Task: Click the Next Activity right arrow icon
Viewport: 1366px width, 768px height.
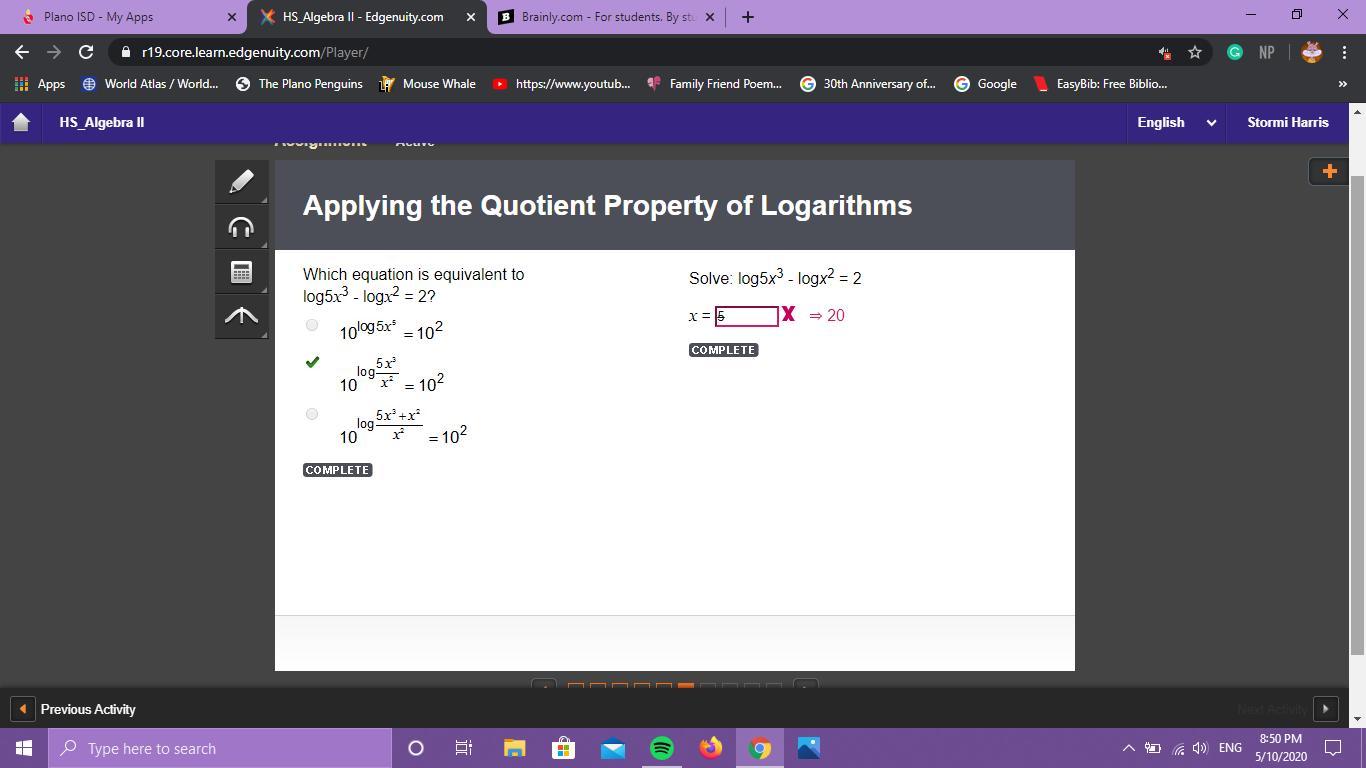Action: 1325,709
